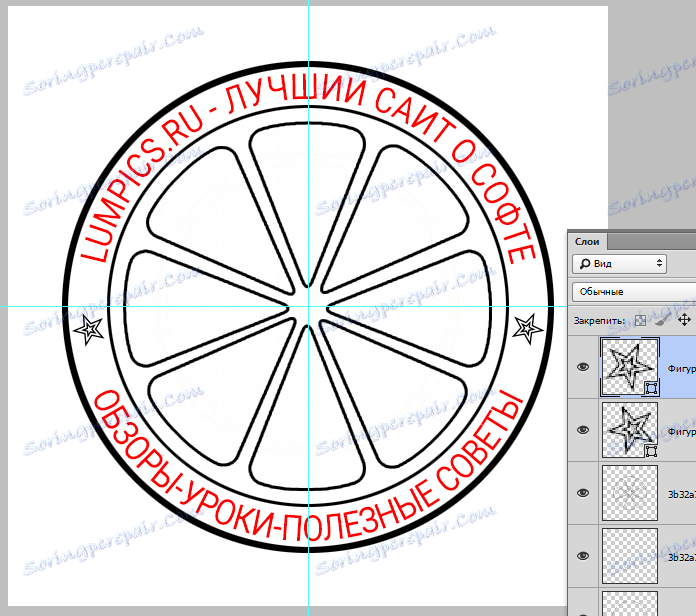This screenshot has height=616, width=696.
Task: Select the unselected Фигура layer name
Action: (682, 431)
